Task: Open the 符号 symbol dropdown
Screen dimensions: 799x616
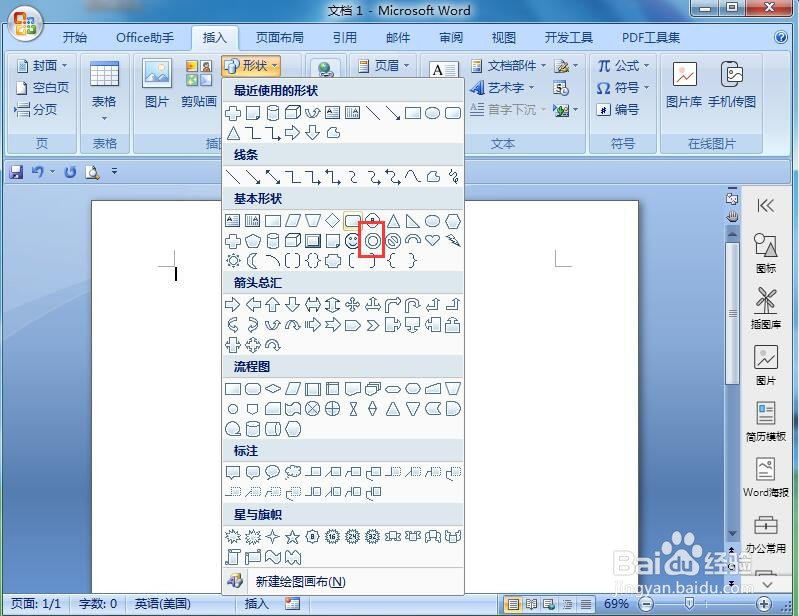Action: point(623,88)
